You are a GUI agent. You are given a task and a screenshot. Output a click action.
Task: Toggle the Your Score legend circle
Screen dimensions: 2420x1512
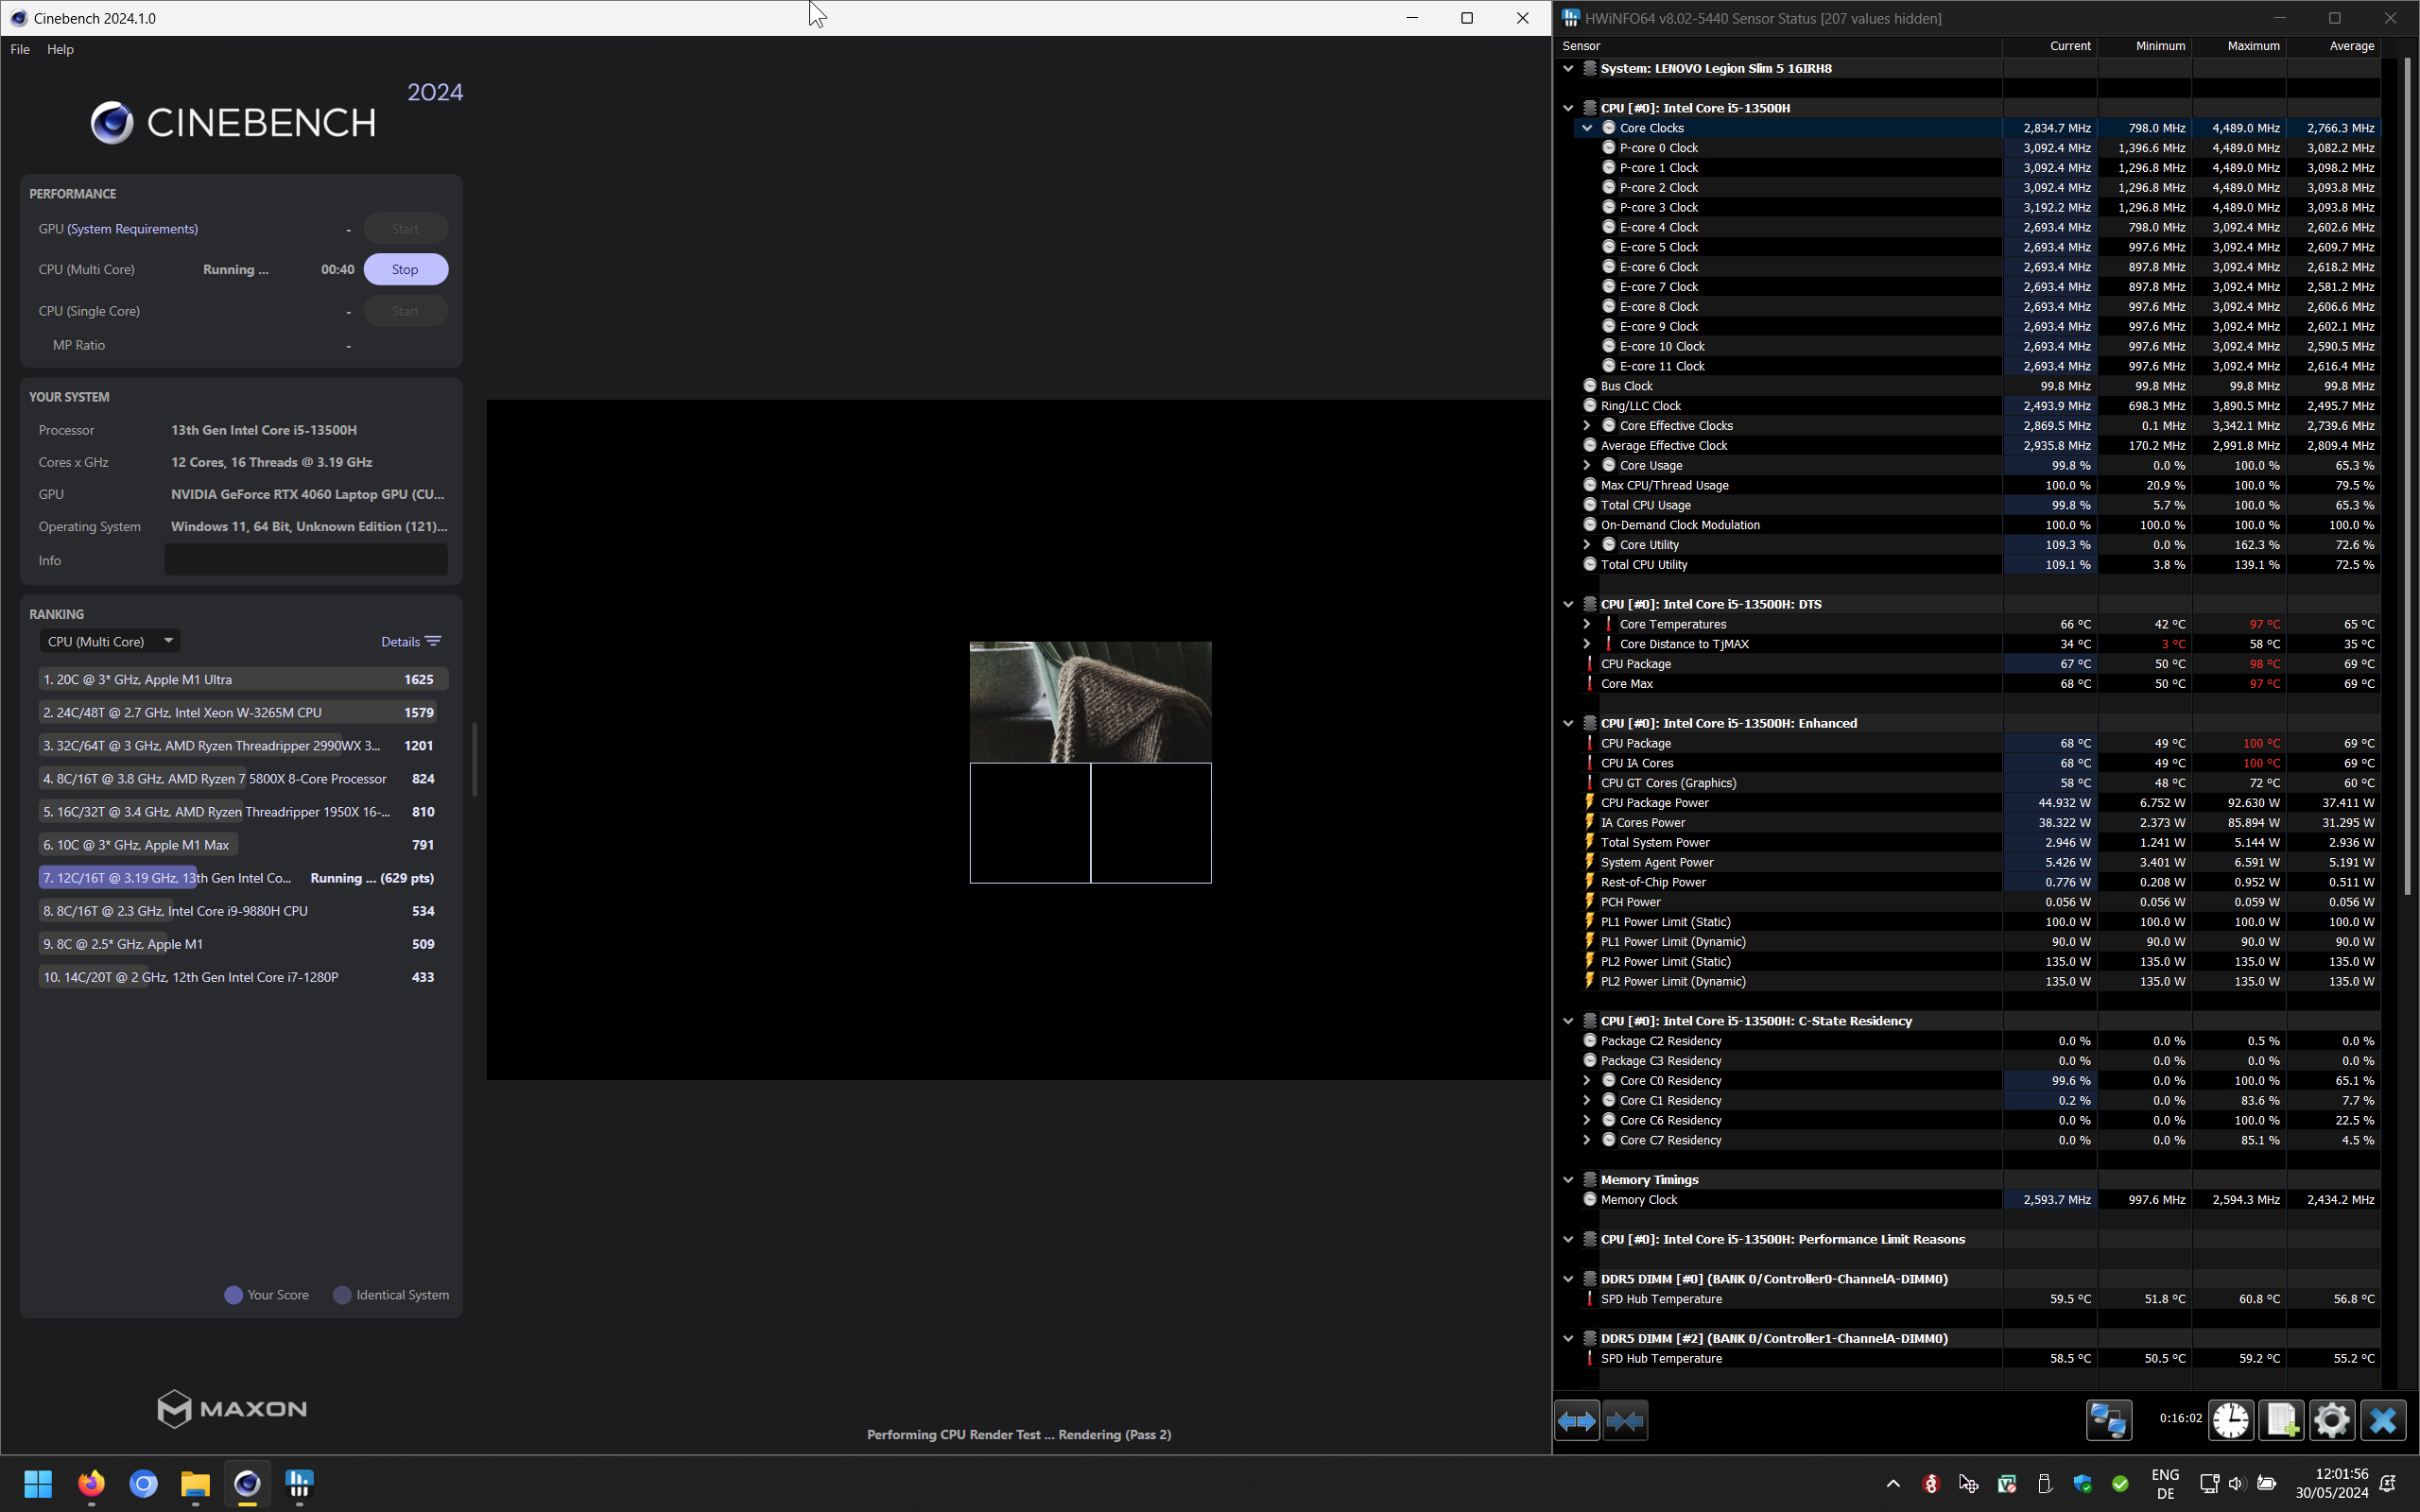[233, 1295]
